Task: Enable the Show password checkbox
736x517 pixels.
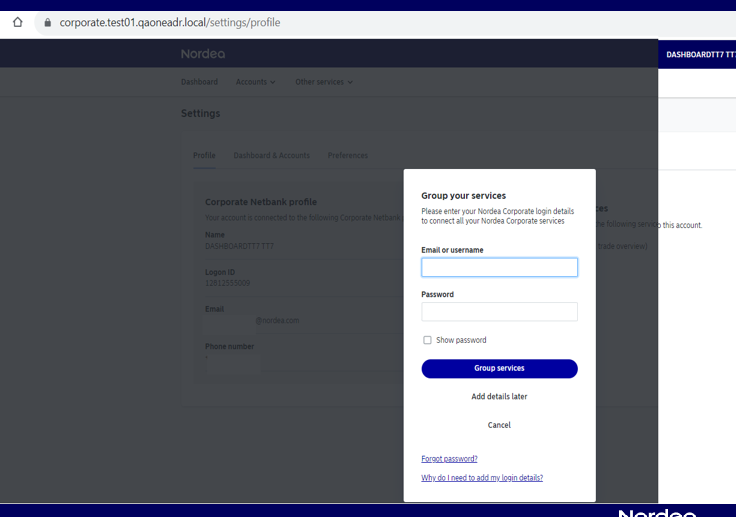Action: [427, 340]
